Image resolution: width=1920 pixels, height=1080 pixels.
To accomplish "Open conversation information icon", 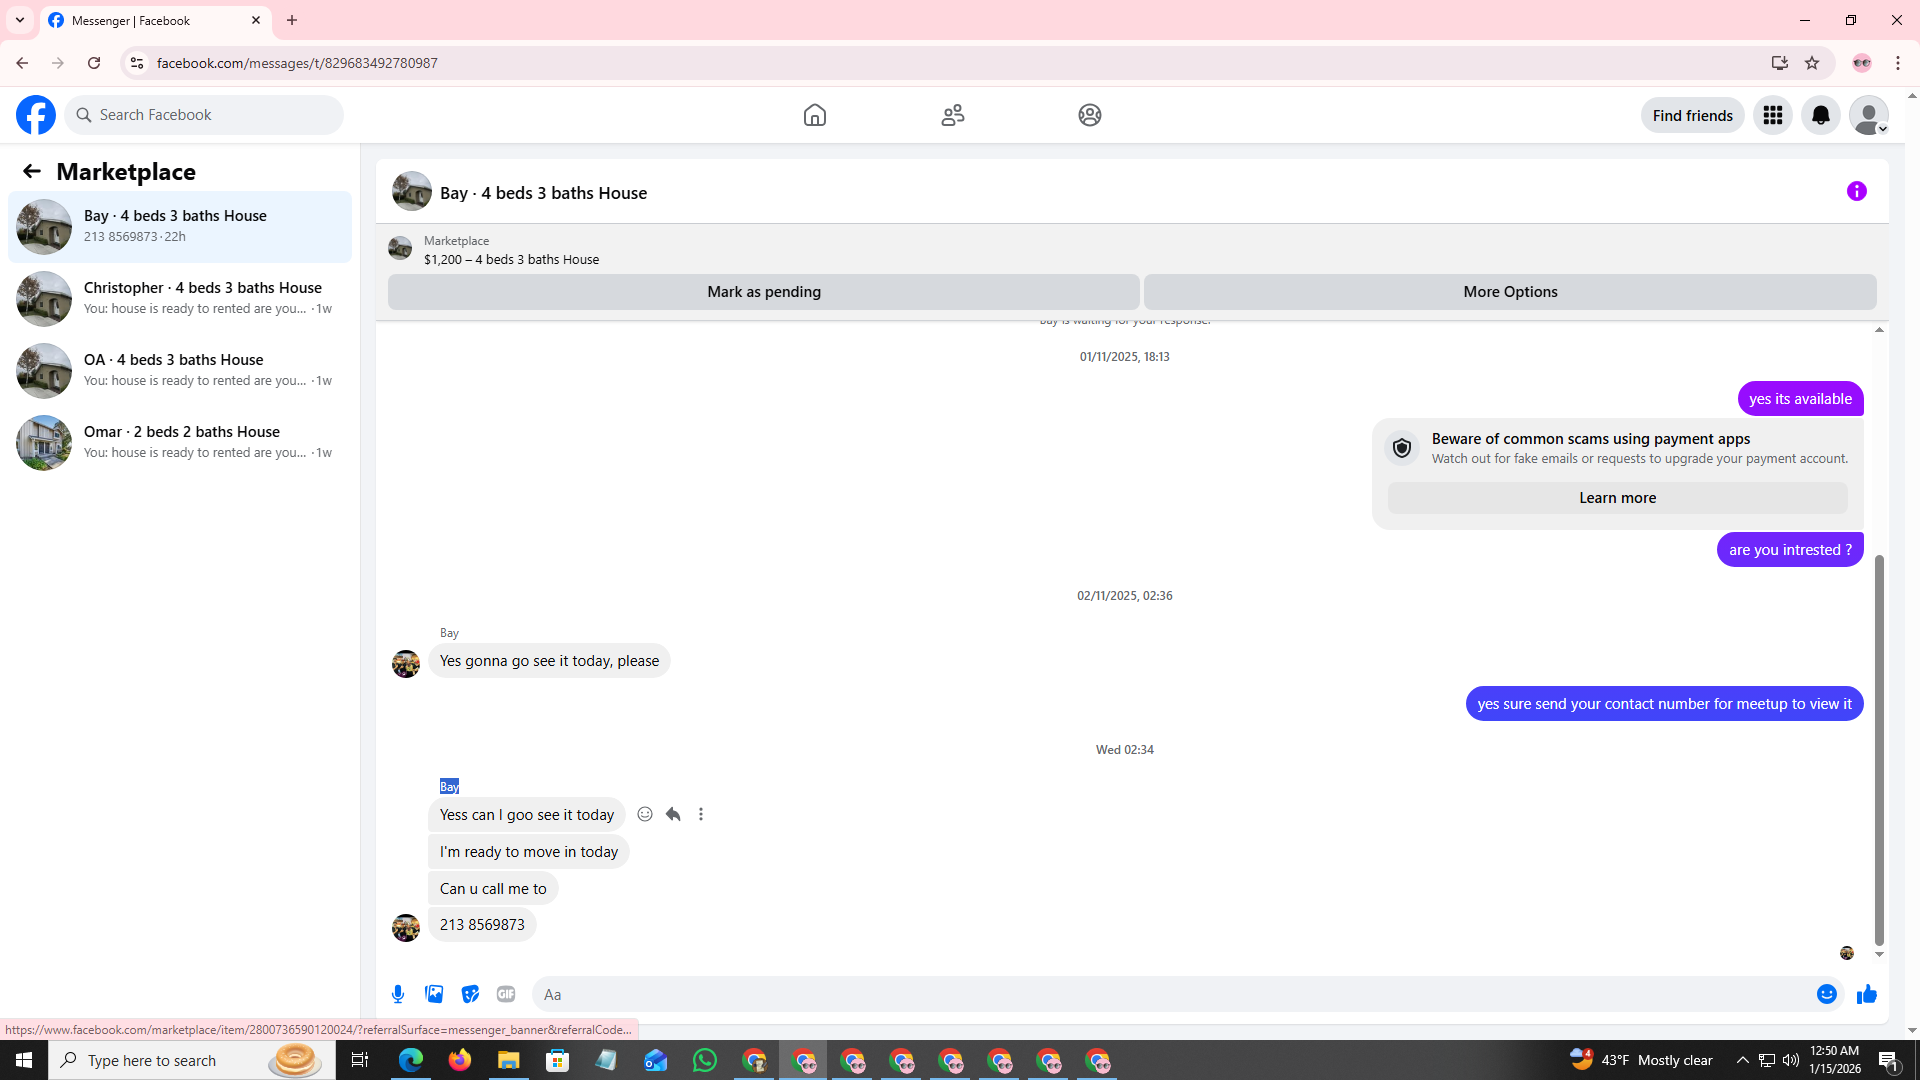I will [1856, 191].
